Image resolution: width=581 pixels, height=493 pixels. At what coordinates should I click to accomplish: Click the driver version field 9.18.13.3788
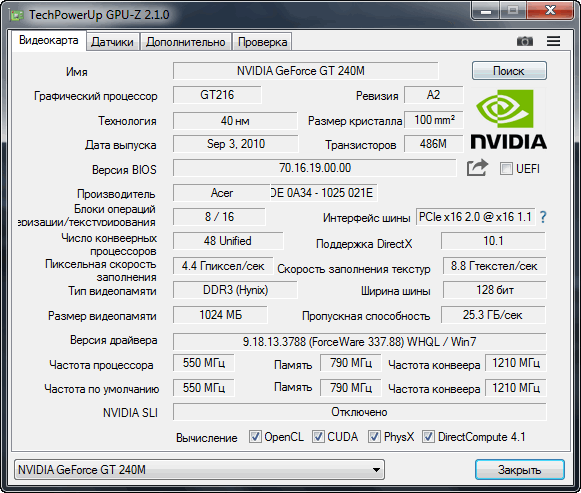click(x=359, y=342)
